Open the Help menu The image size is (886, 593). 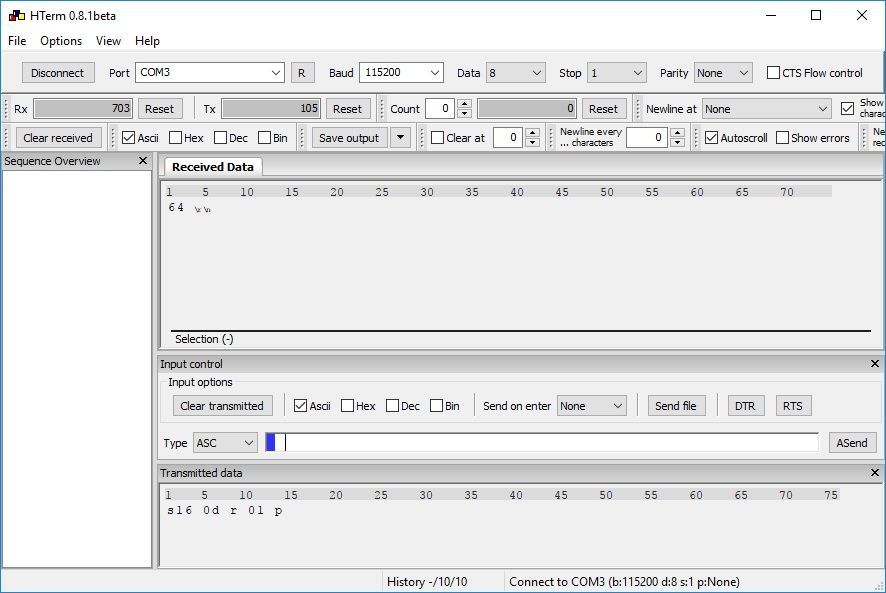(147, 41)
